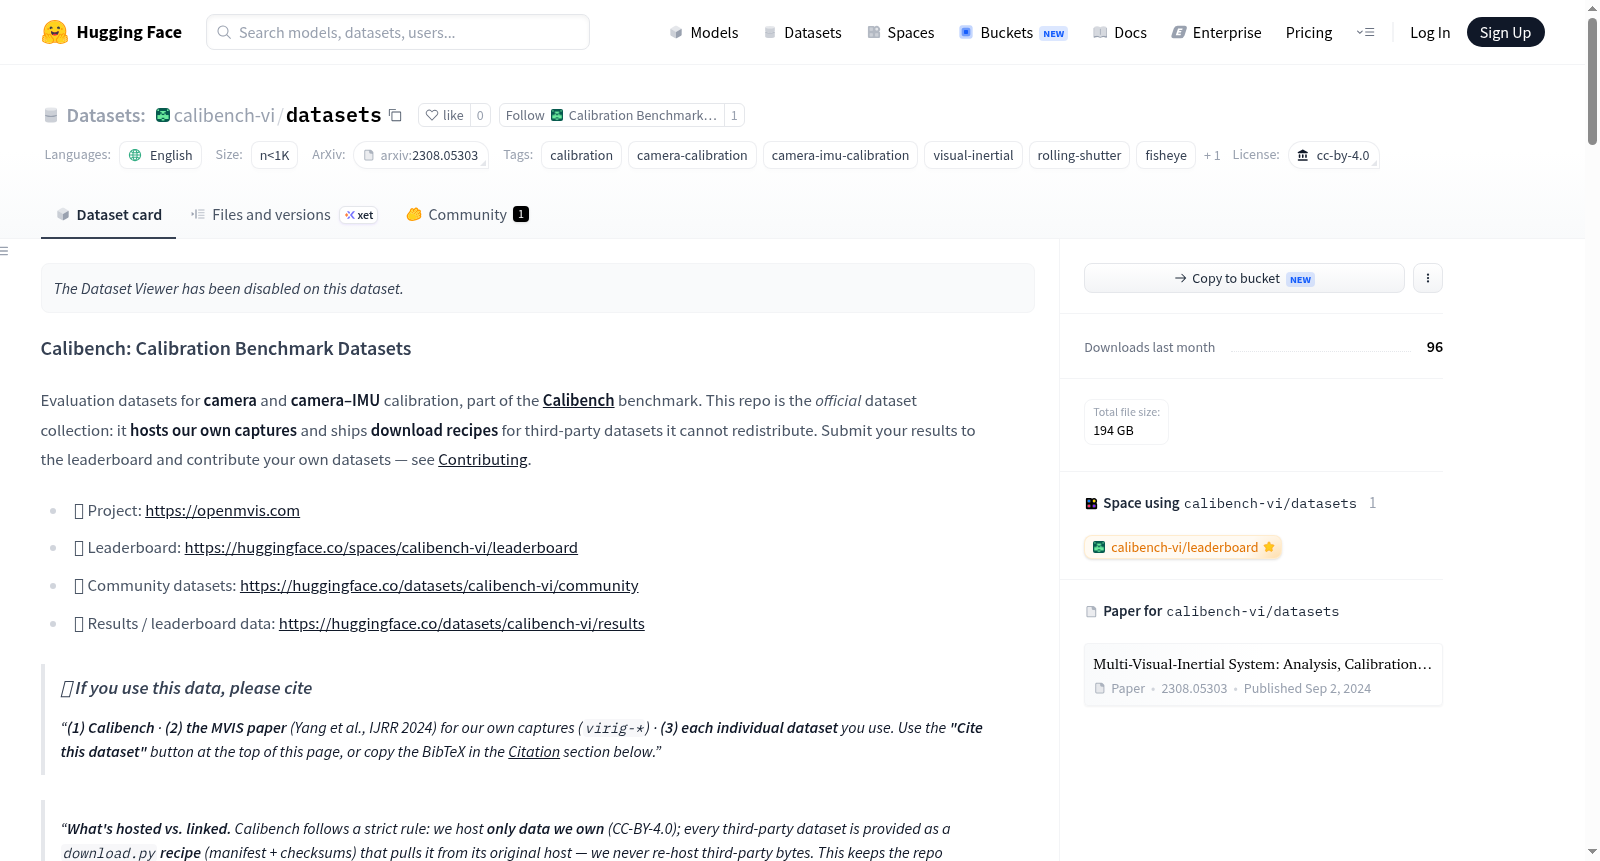
Task: Open the Dataset card tab
Action: point(108,214)
